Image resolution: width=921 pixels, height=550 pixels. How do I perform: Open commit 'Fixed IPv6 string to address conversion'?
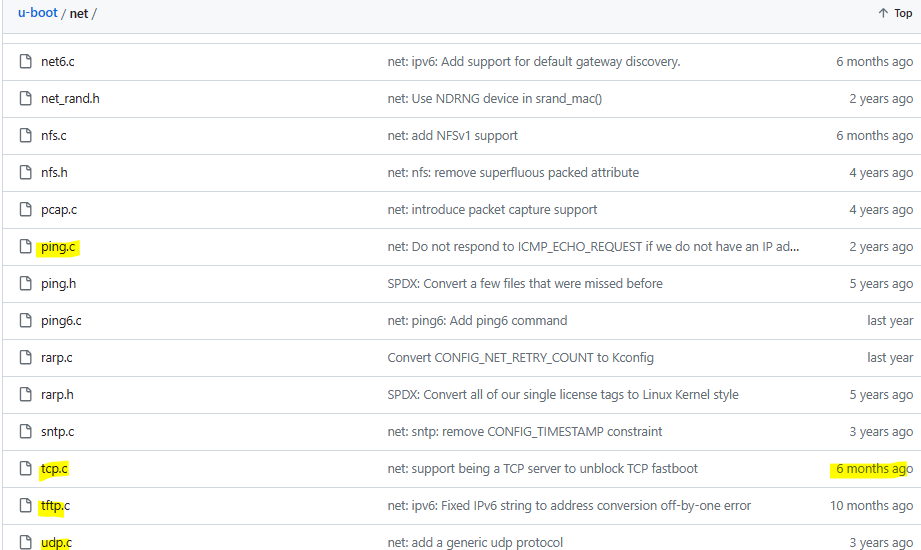pos(569,506)
